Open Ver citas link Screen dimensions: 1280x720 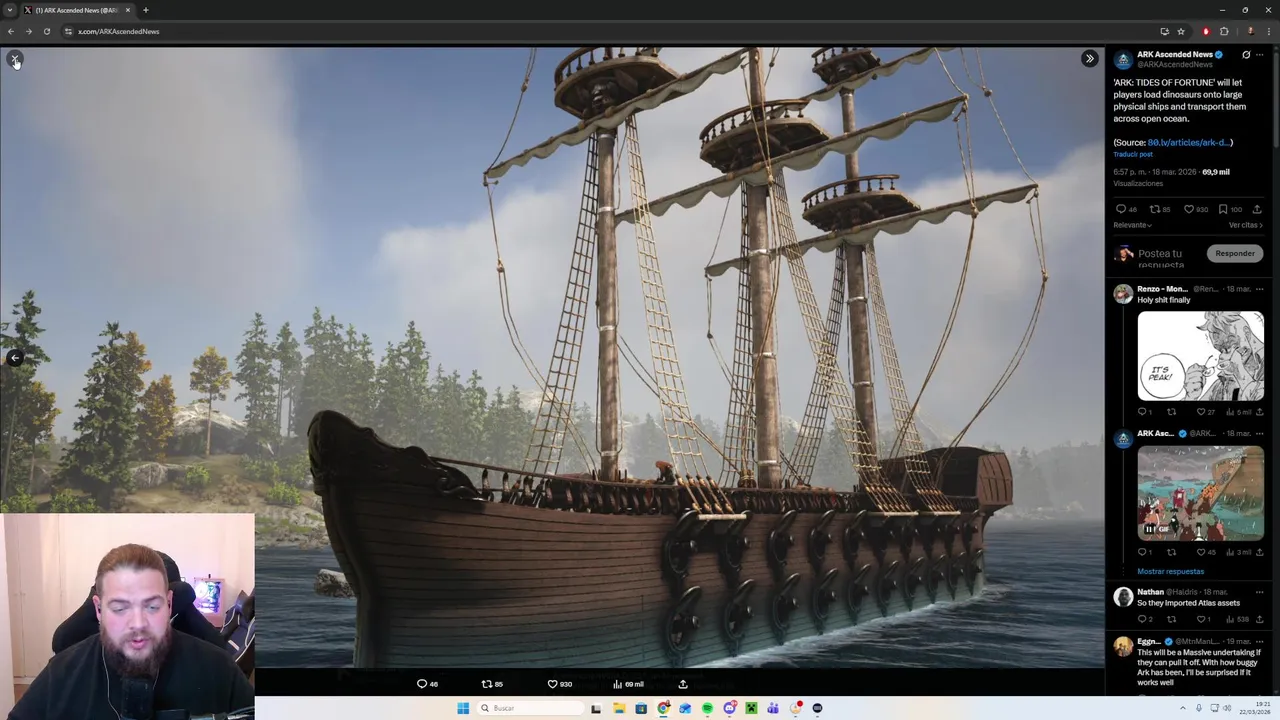coord(1246,225)
